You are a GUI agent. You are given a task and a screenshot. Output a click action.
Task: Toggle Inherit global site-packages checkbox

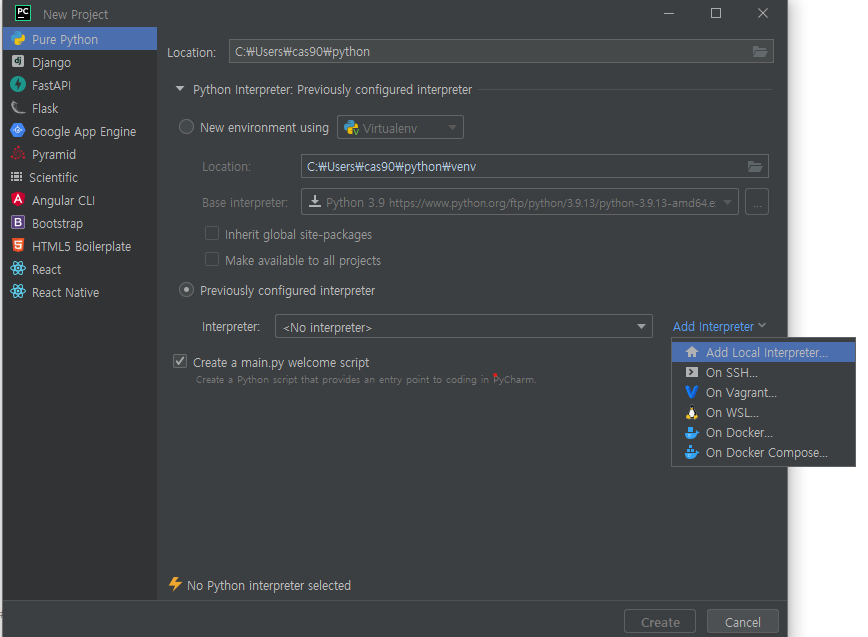coord(211,233)
